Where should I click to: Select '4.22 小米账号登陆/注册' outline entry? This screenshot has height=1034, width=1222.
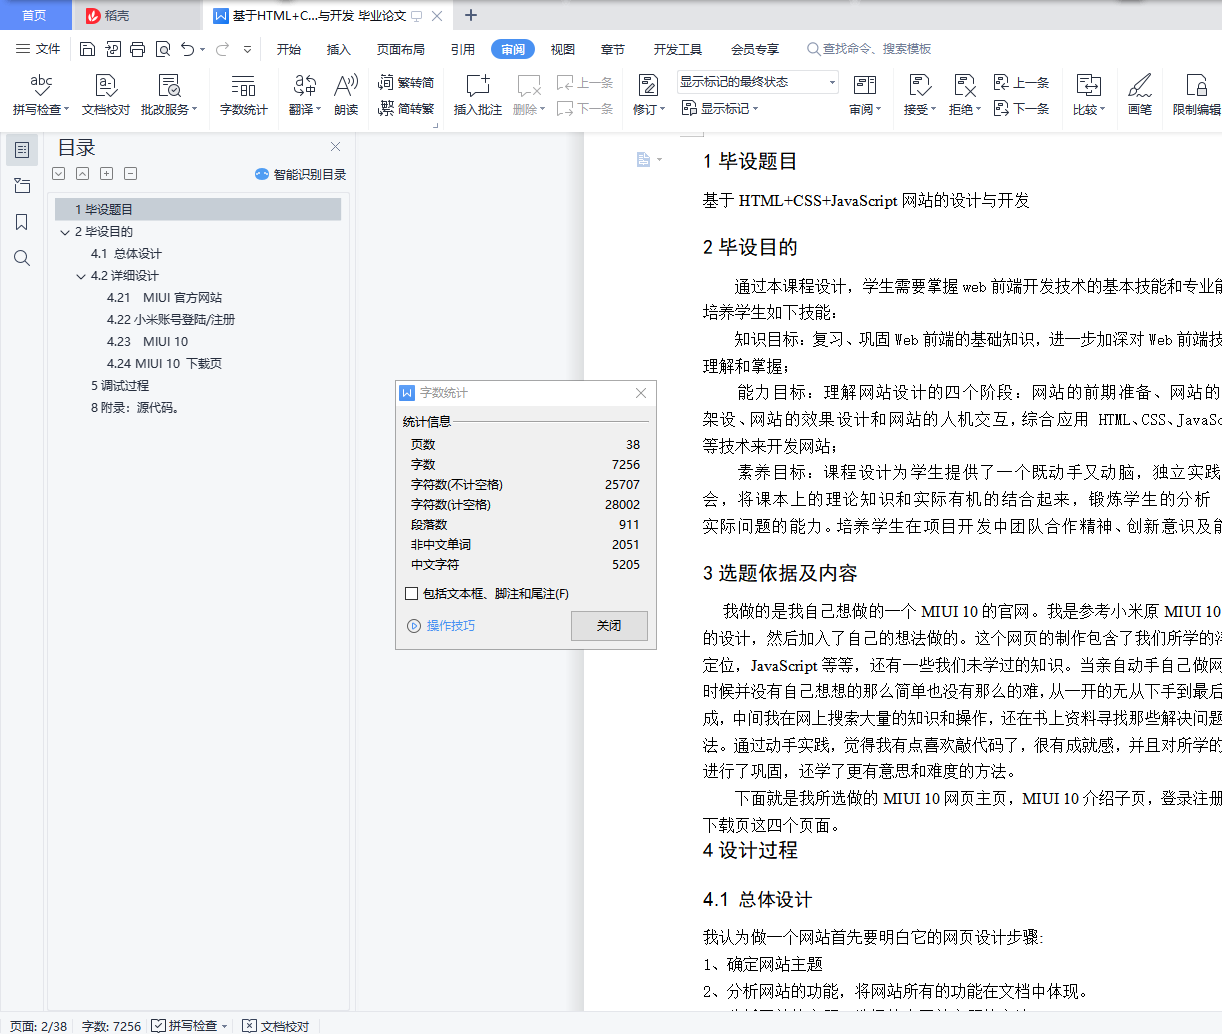[x=171, y=320]
